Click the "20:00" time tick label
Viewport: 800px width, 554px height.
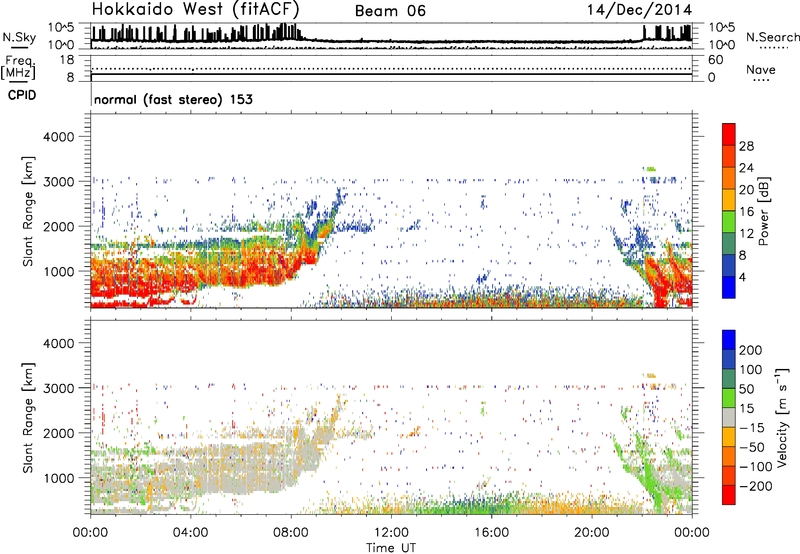coord(592,533)
